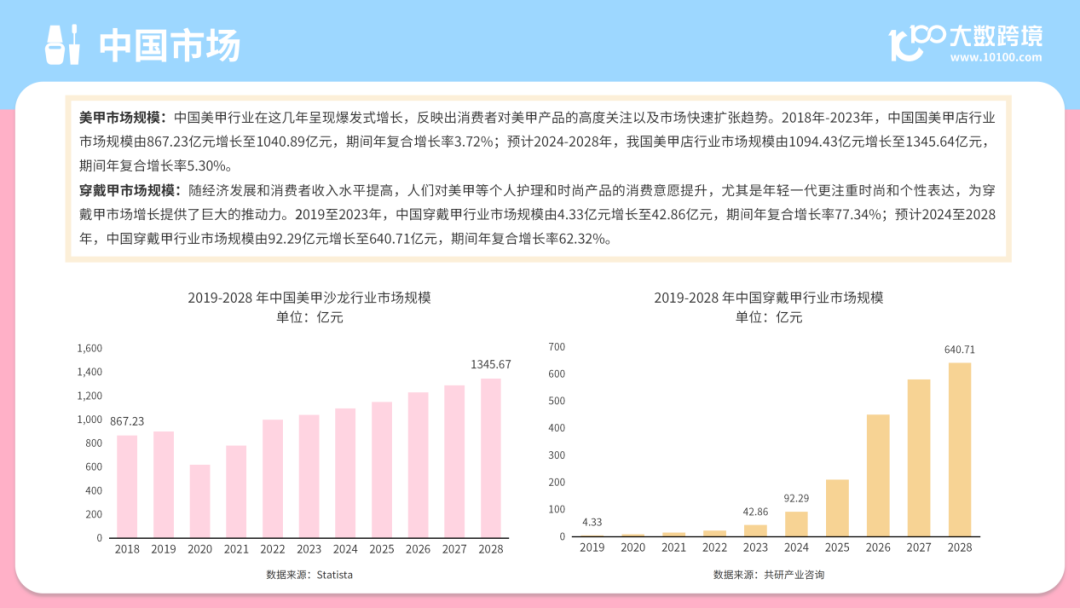The width and height of the screenshot is (1080, 608).
Task: Select the 2018 pink bar labeled 867.23
Action: tap(127, 486)
